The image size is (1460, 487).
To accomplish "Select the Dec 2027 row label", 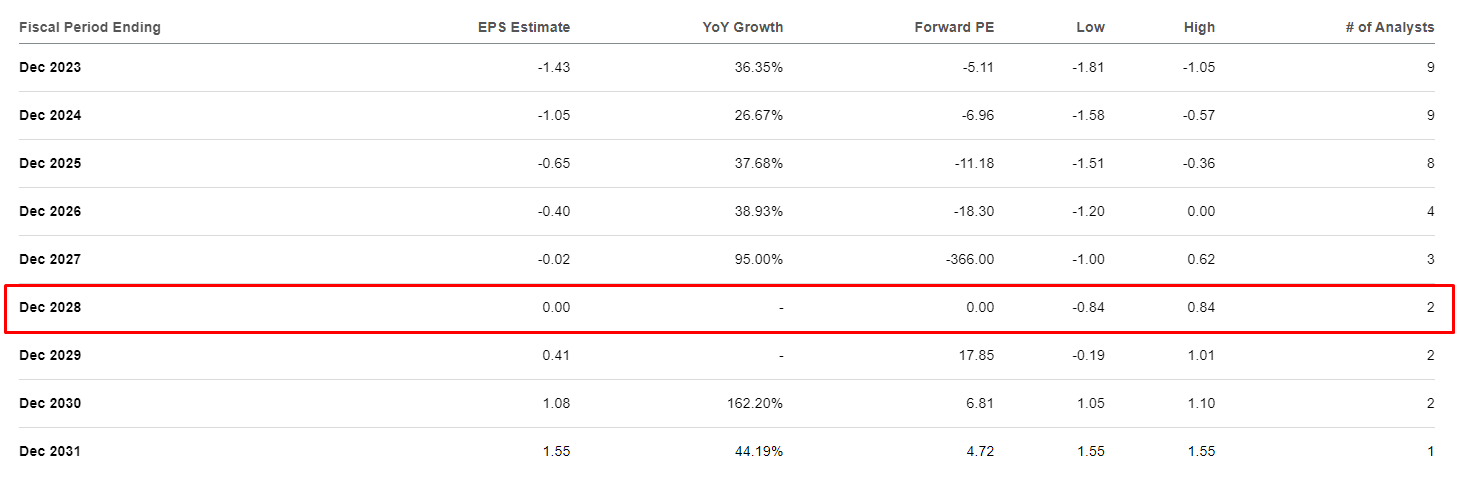I will pos(50,260).
